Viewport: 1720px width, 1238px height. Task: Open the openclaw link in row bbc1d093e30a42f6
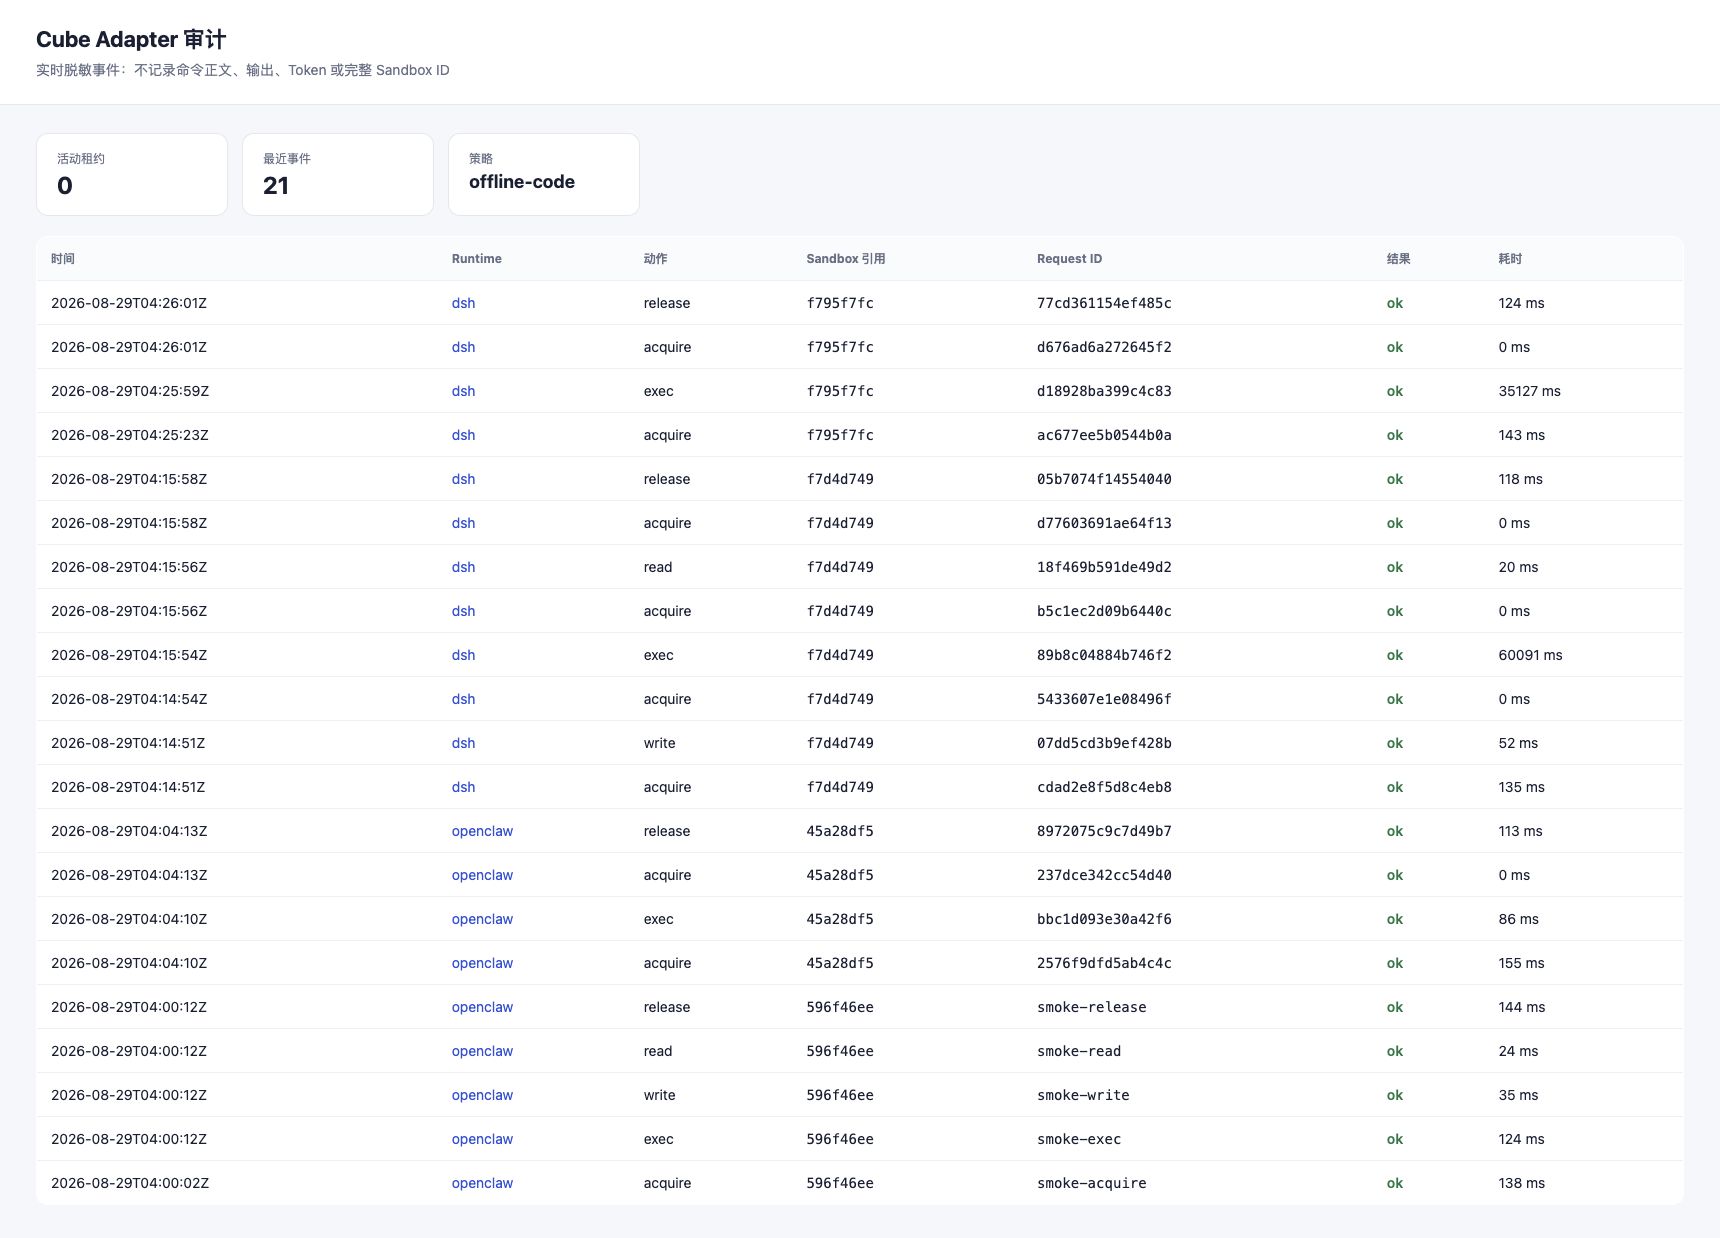coord(482,919)
